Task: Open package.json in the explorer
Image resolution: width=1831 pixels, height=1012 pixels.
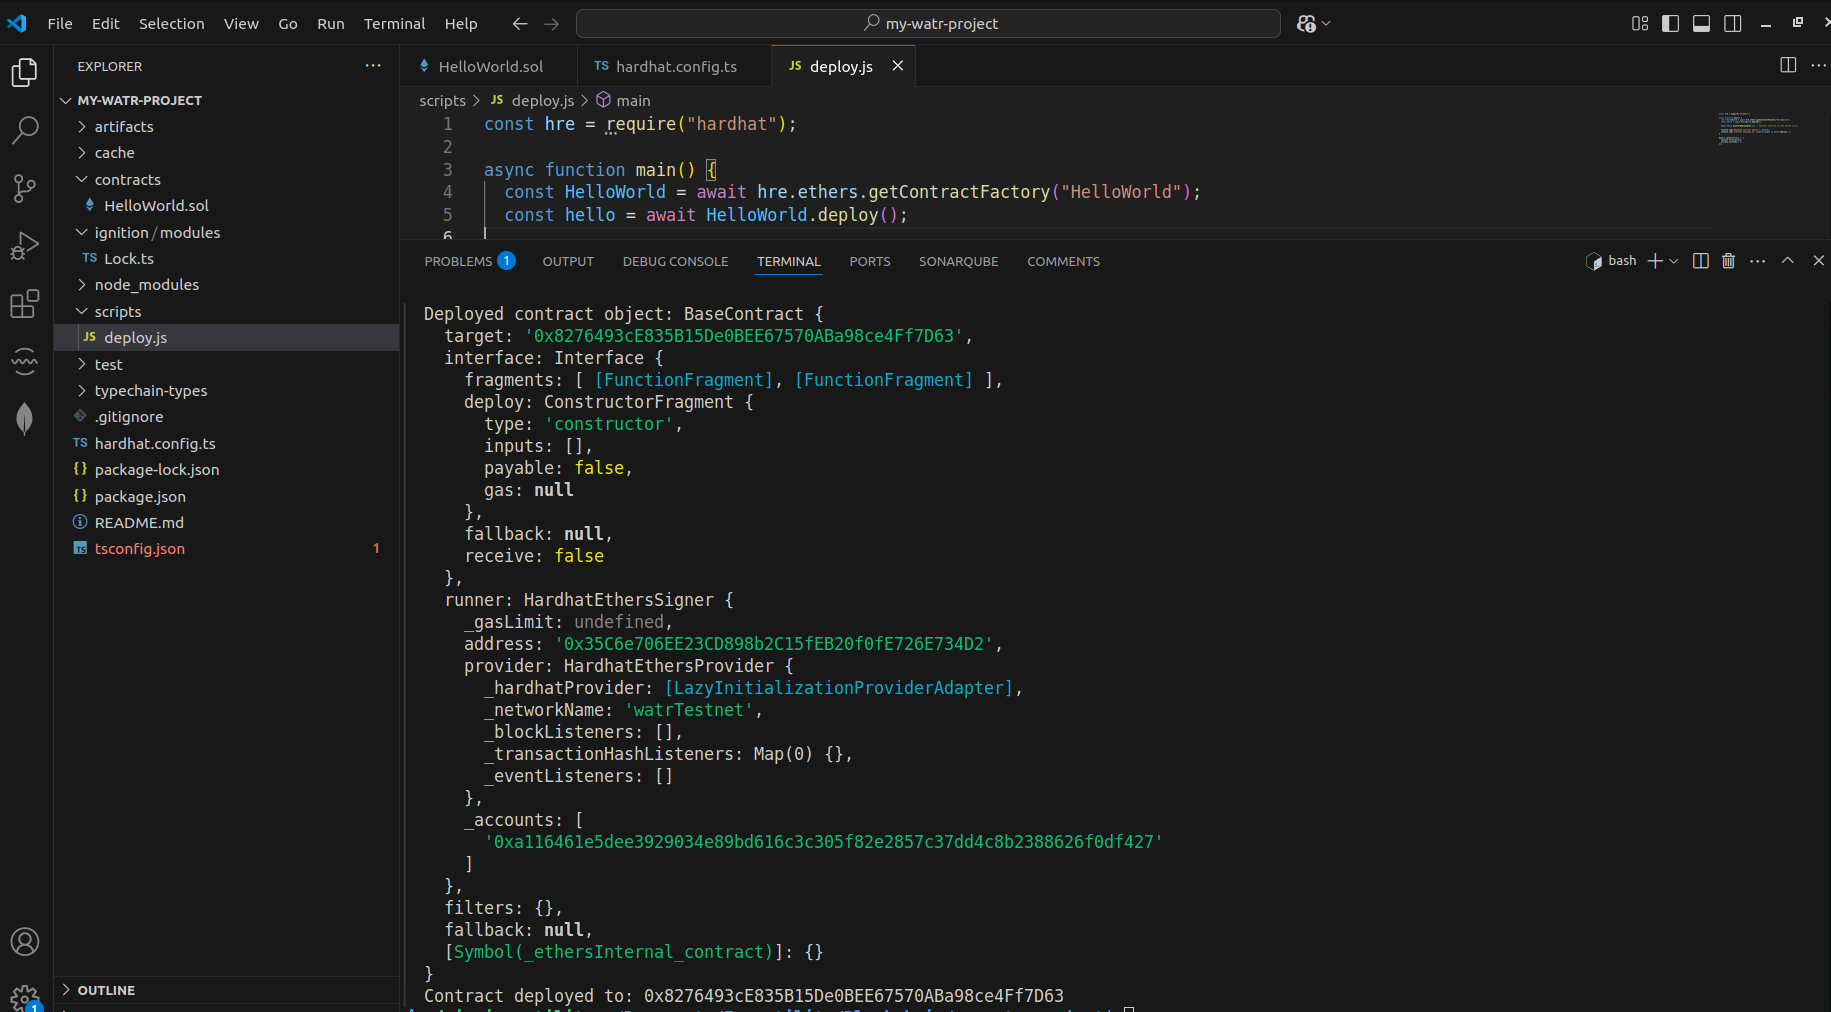Action: pos(140,497)
